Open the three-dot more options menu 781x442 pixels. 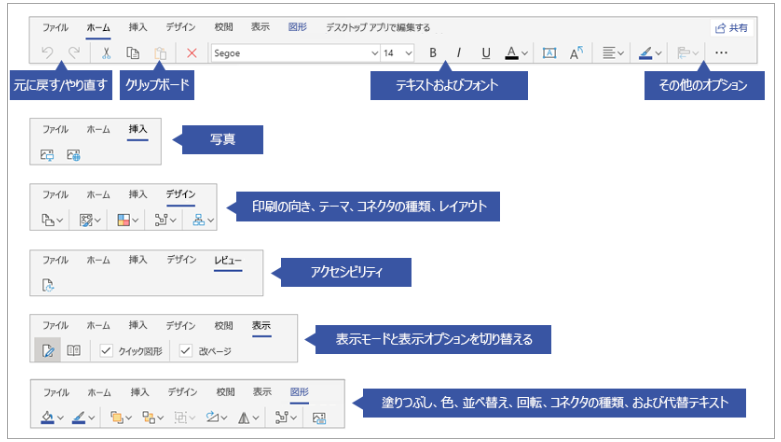722,53
